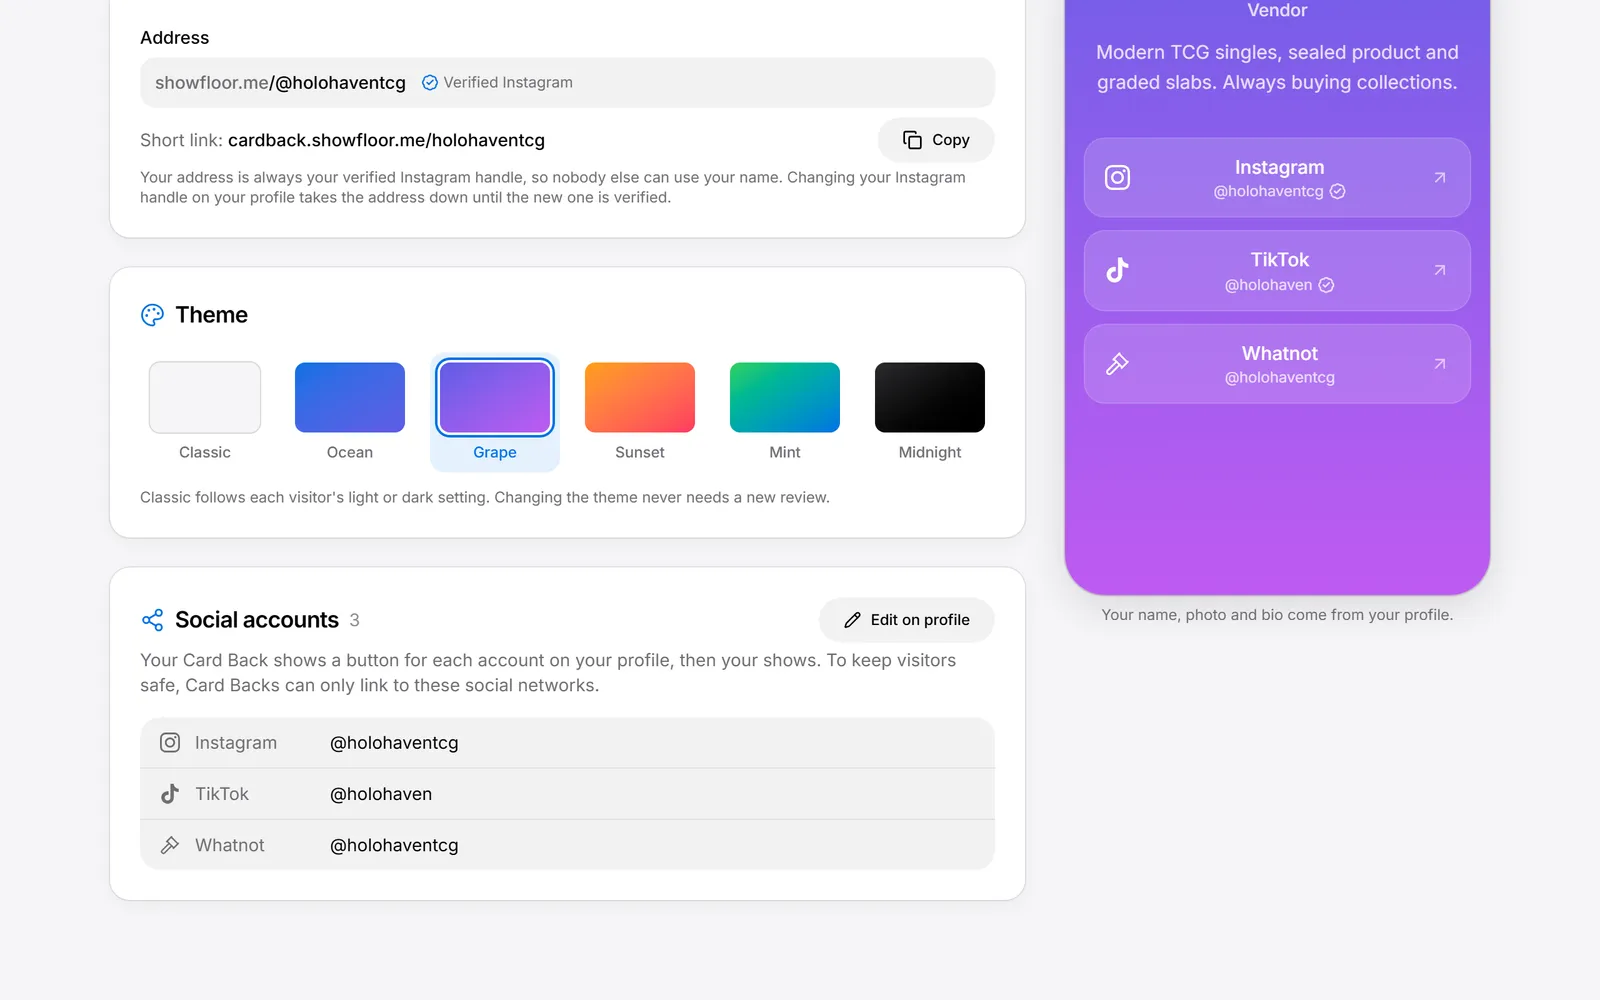The height and width of the screenshot is (1000, 1600).
Task: Select the Grape theme swatch
Action: point(495,397)
